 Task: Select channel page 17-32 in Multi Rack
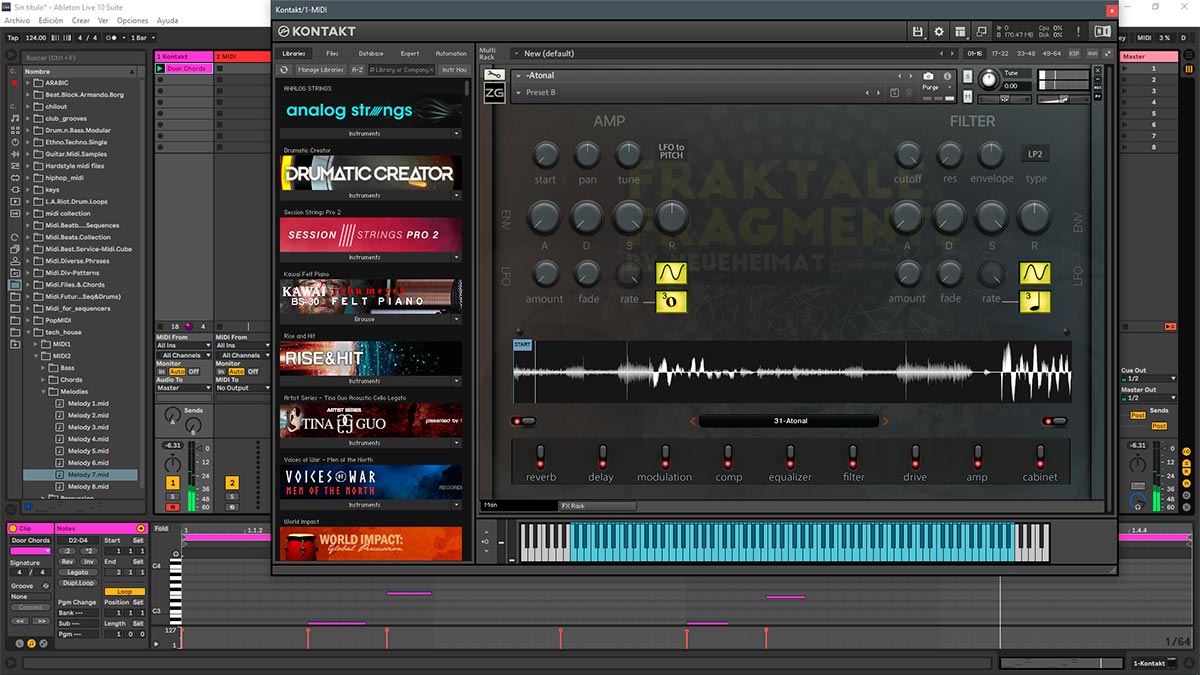(999, 53)
